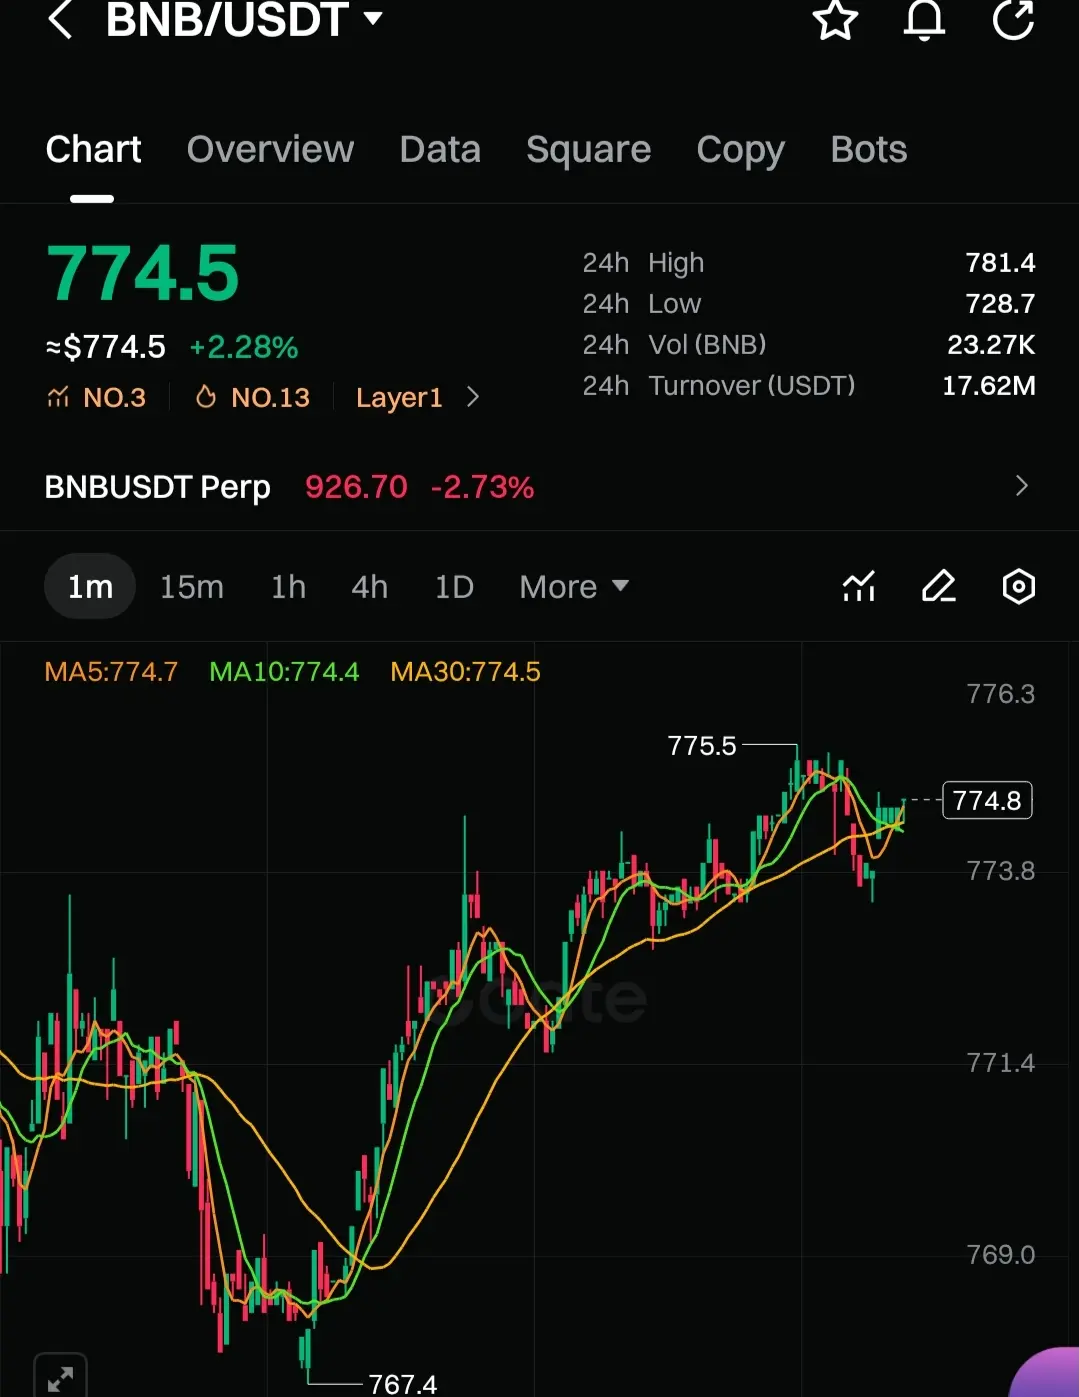This screenshot has width=1079, height=1397.
Task: Tap the 24h Low value 728.7
Action: pos(1000,304)
